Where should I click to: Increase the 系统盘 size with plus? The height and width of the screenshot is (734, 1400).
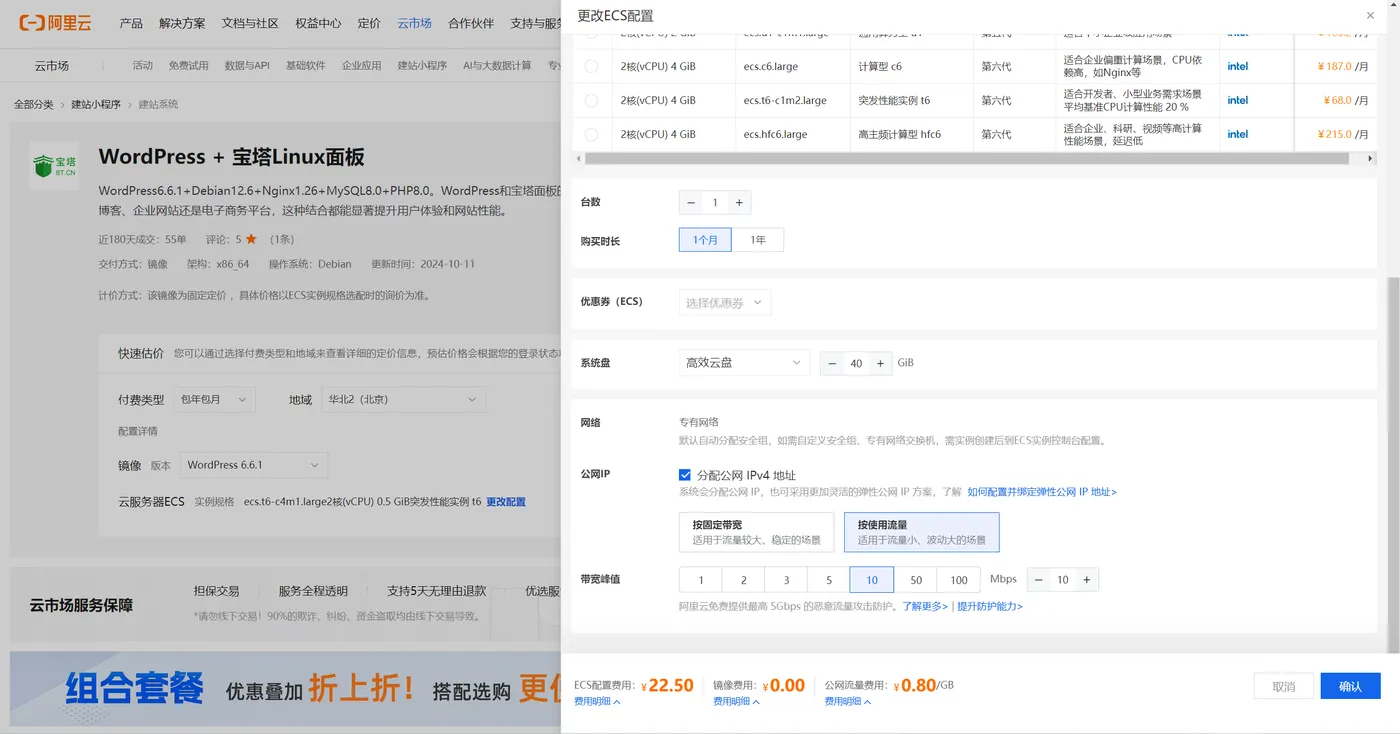point(880,363)
